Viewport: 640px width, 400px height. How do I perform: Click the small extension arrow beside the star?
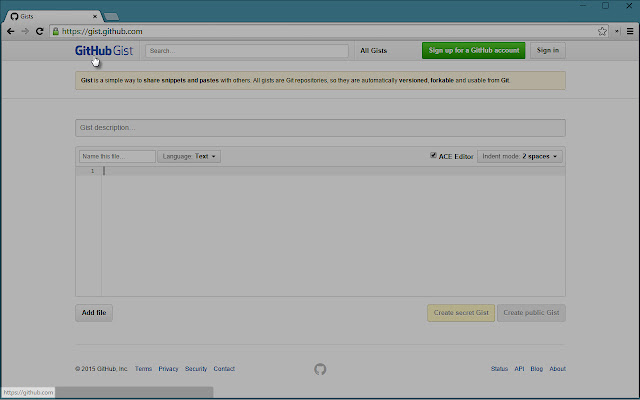tap(617, 31)
